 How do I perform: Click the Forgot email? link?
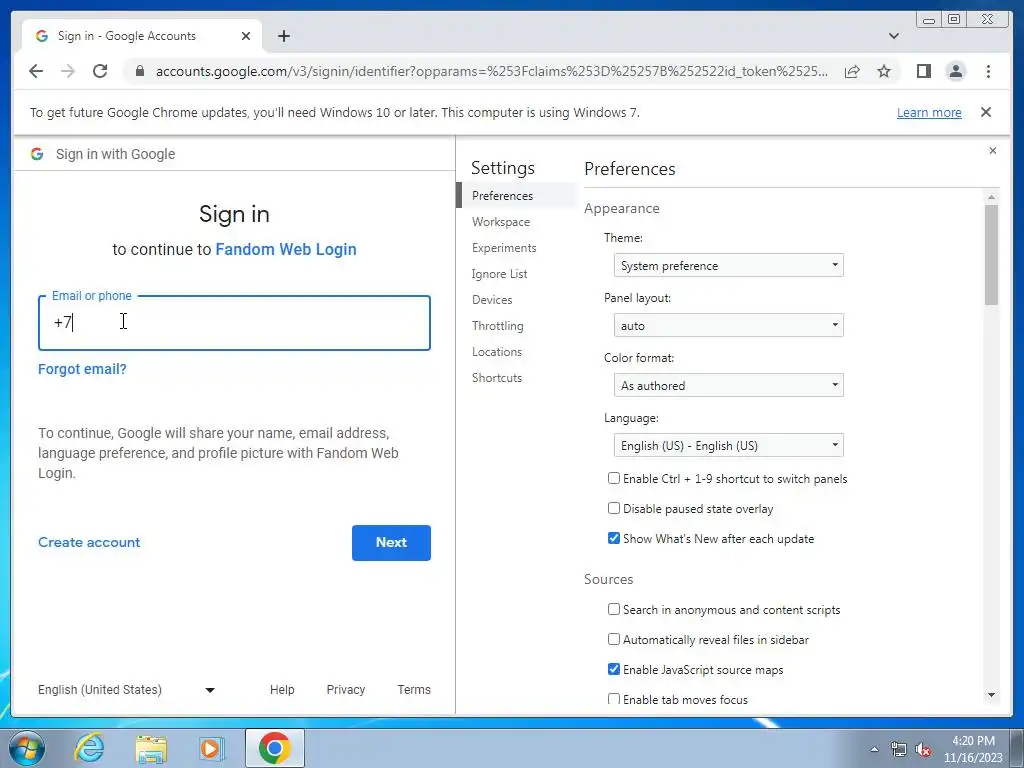coord(82,369)
